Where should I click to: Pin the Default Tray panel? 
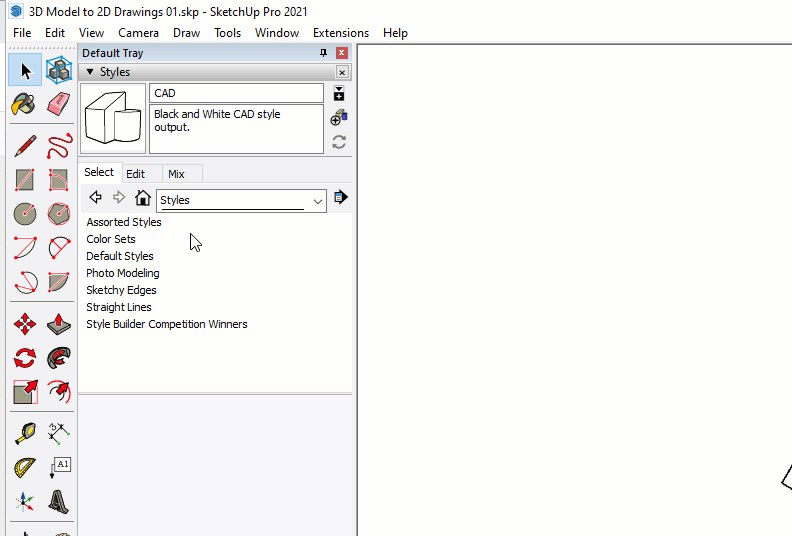coord(323,53)
